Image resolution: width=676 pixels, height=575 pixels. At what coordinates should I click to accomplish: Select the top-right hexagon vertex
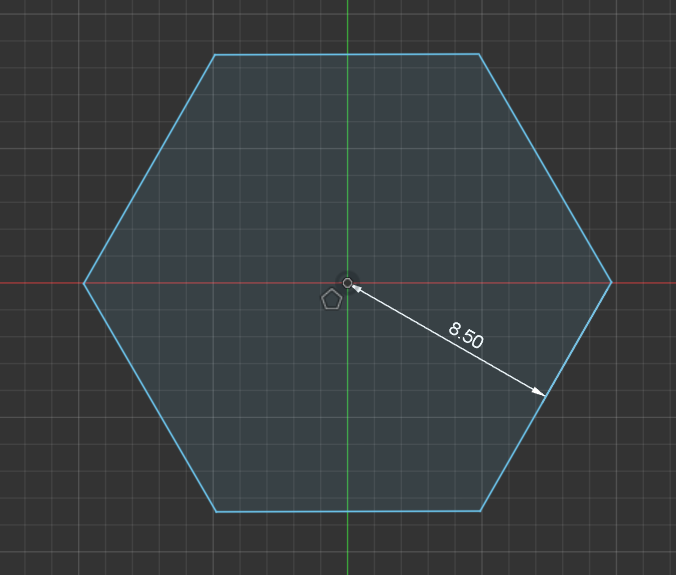pyautogui.click(x=479, y=54)
